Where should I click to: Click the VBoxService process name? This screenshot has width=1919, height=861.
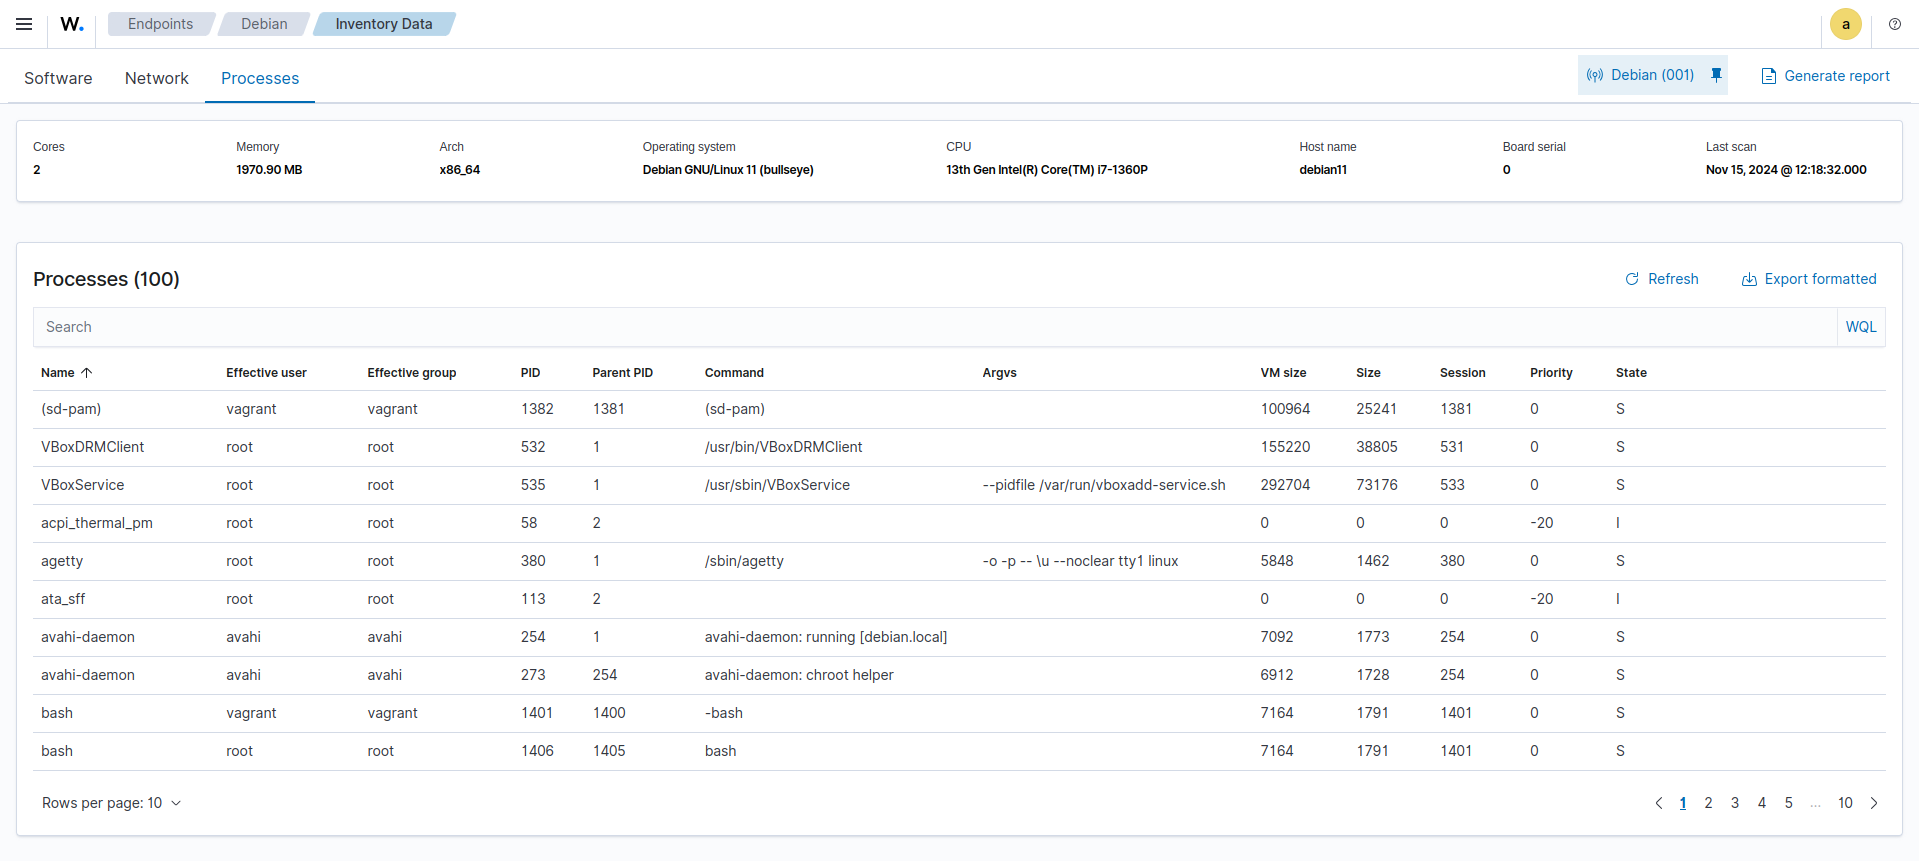coord(82,485)
